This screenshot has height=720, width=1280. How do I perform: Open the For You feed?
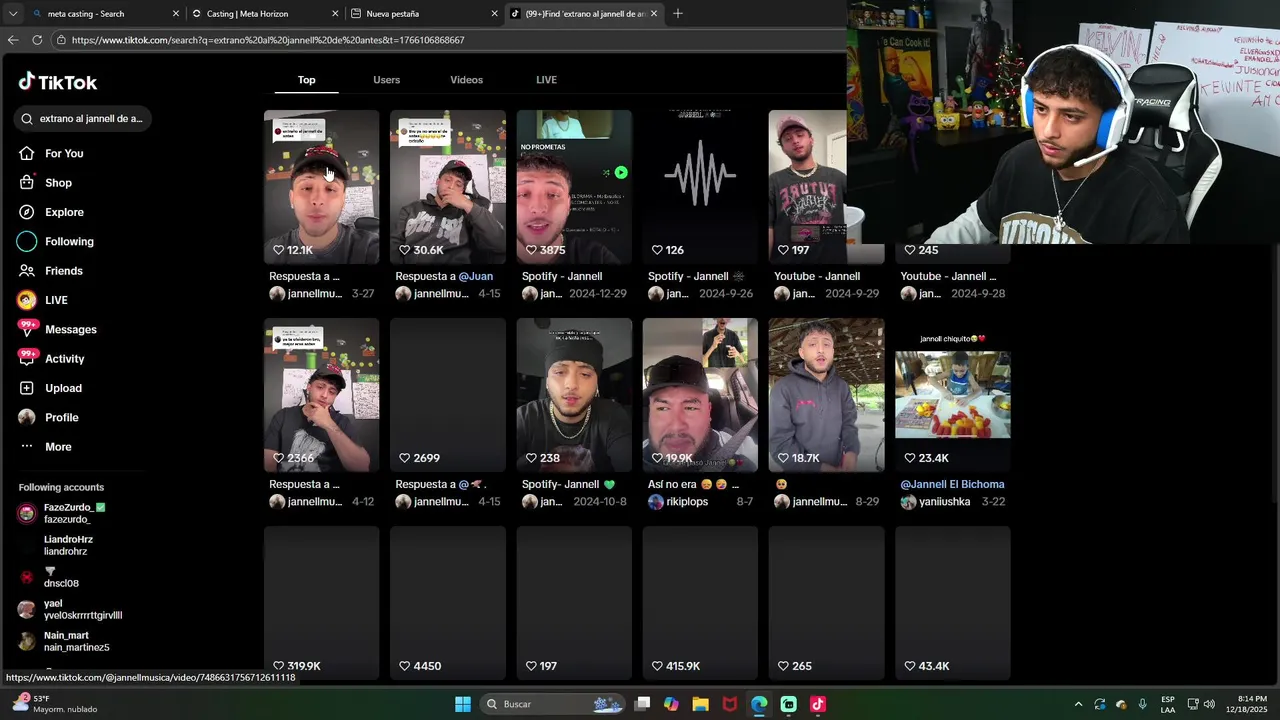[x=64, y=153]
